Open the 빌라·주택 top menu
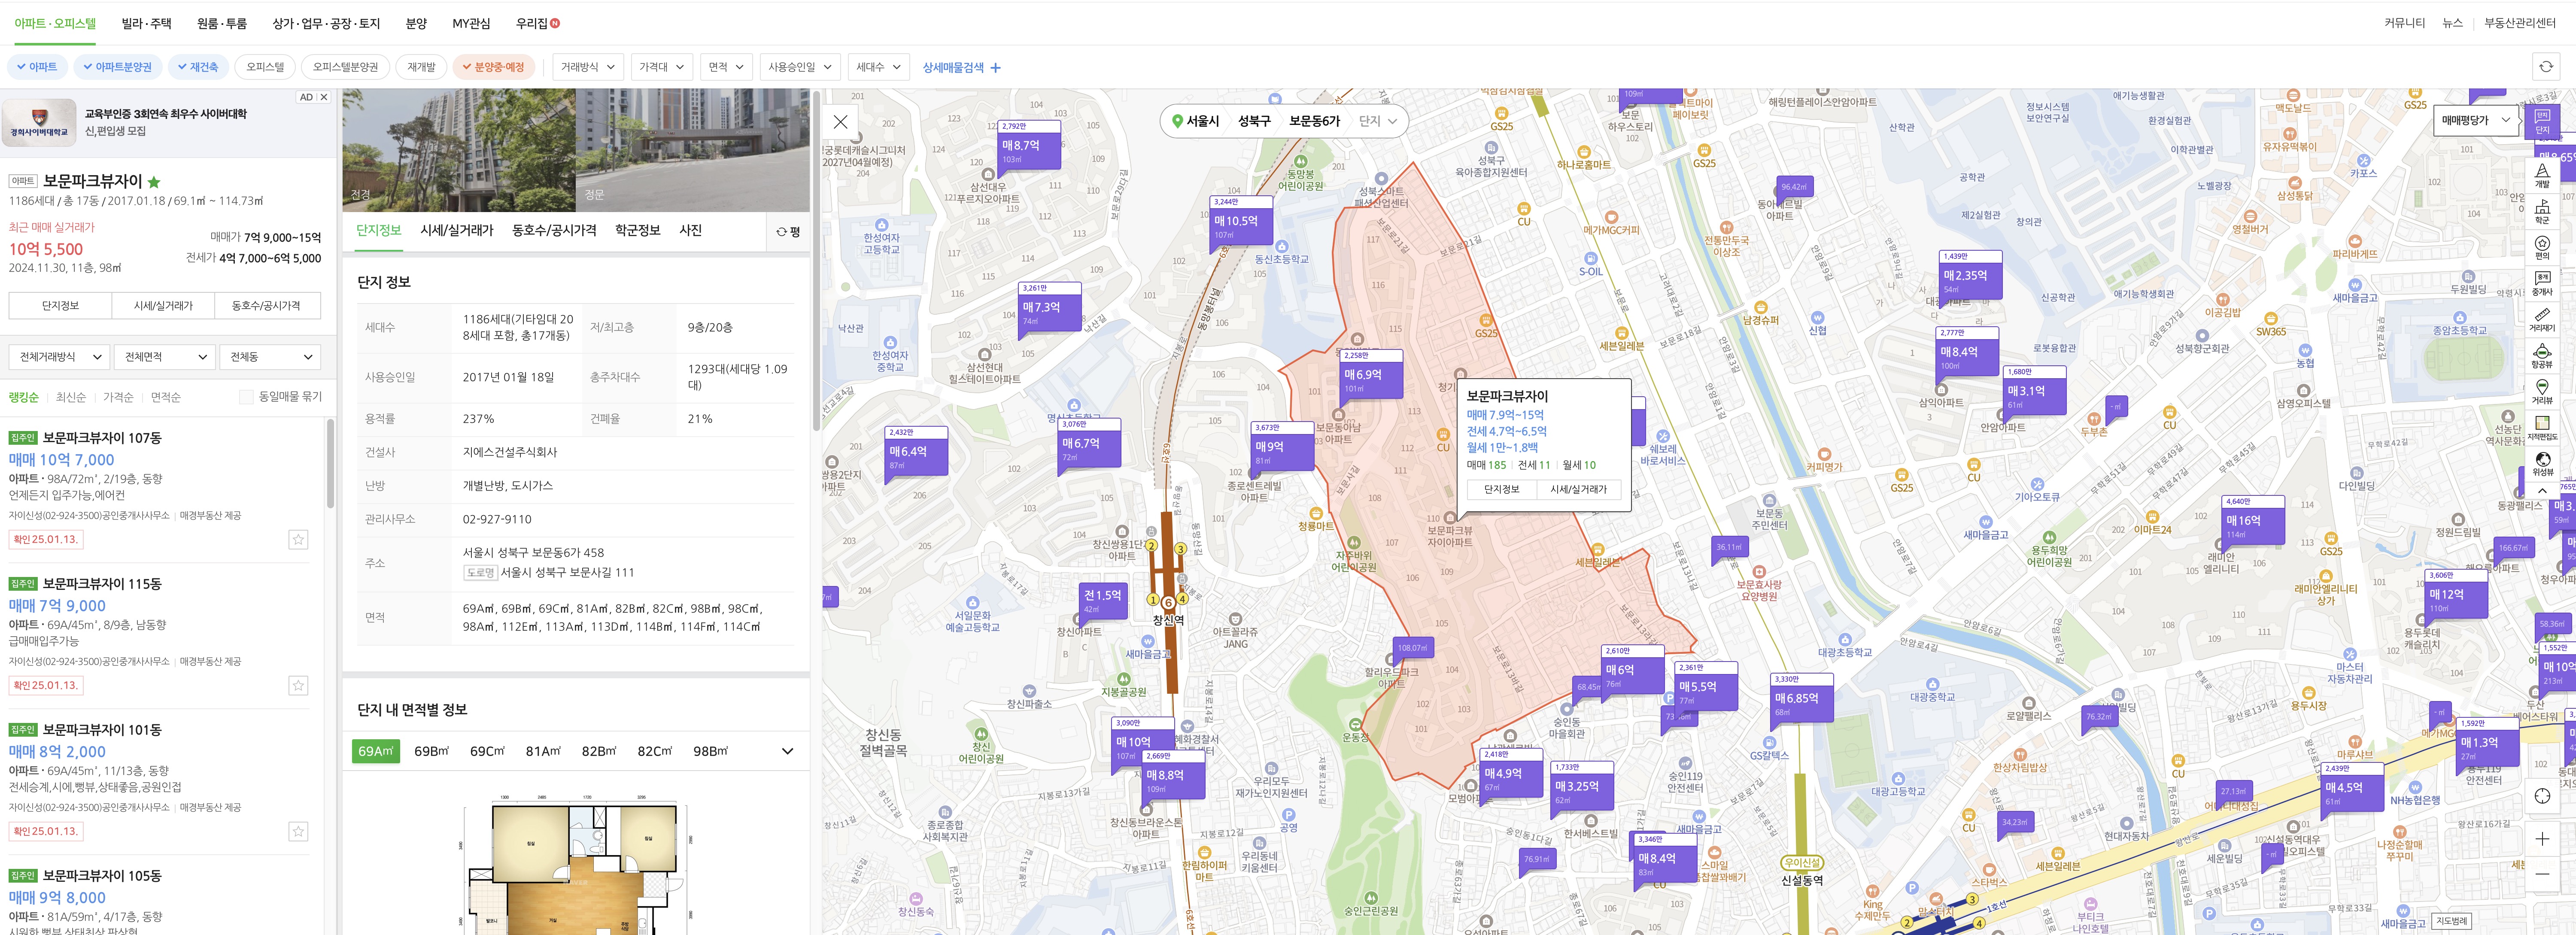The image size is (2576, 935). [x=146, y=23]
